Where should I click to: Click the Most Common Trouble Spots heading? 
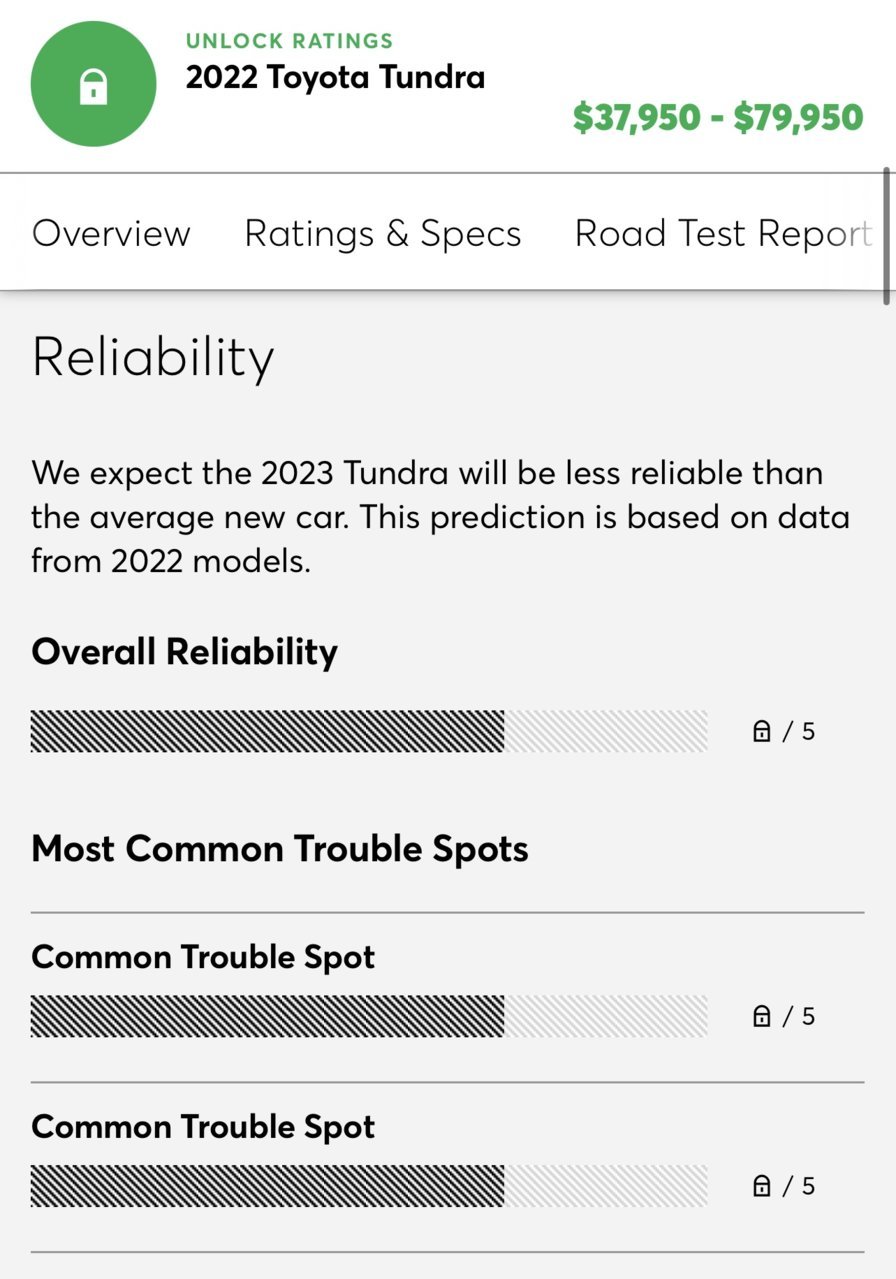[280, 849]
